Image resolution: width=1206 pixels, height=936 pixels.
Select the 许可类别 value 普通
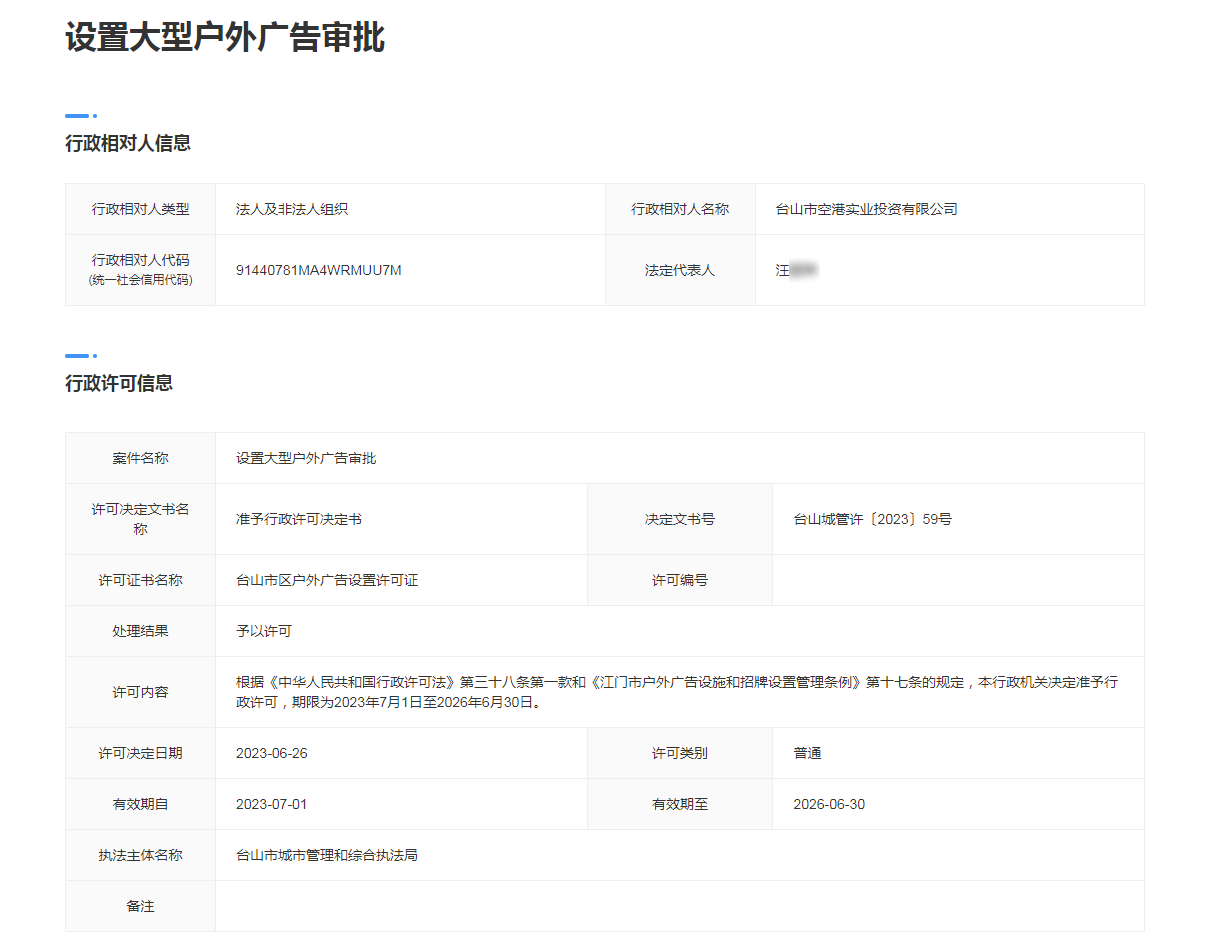[x=803, y=753]
